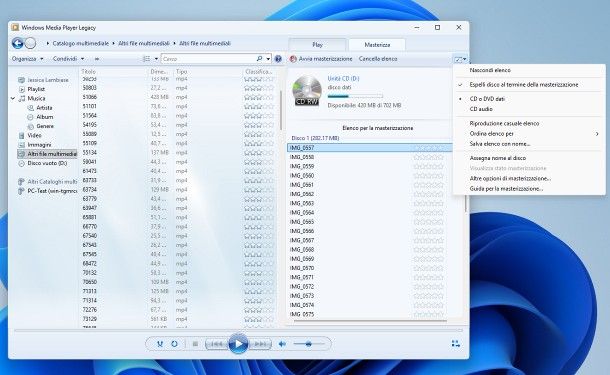Select IMG_0557 in the burn list

[370, 148]
